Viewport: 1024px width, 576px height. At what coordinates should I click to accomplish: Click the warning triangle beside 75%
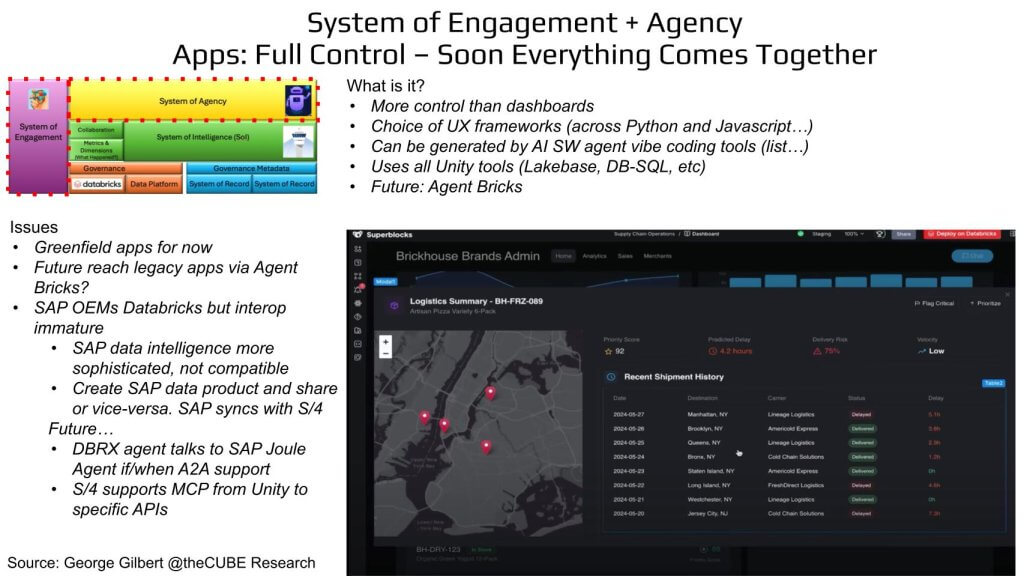(817, 351)
